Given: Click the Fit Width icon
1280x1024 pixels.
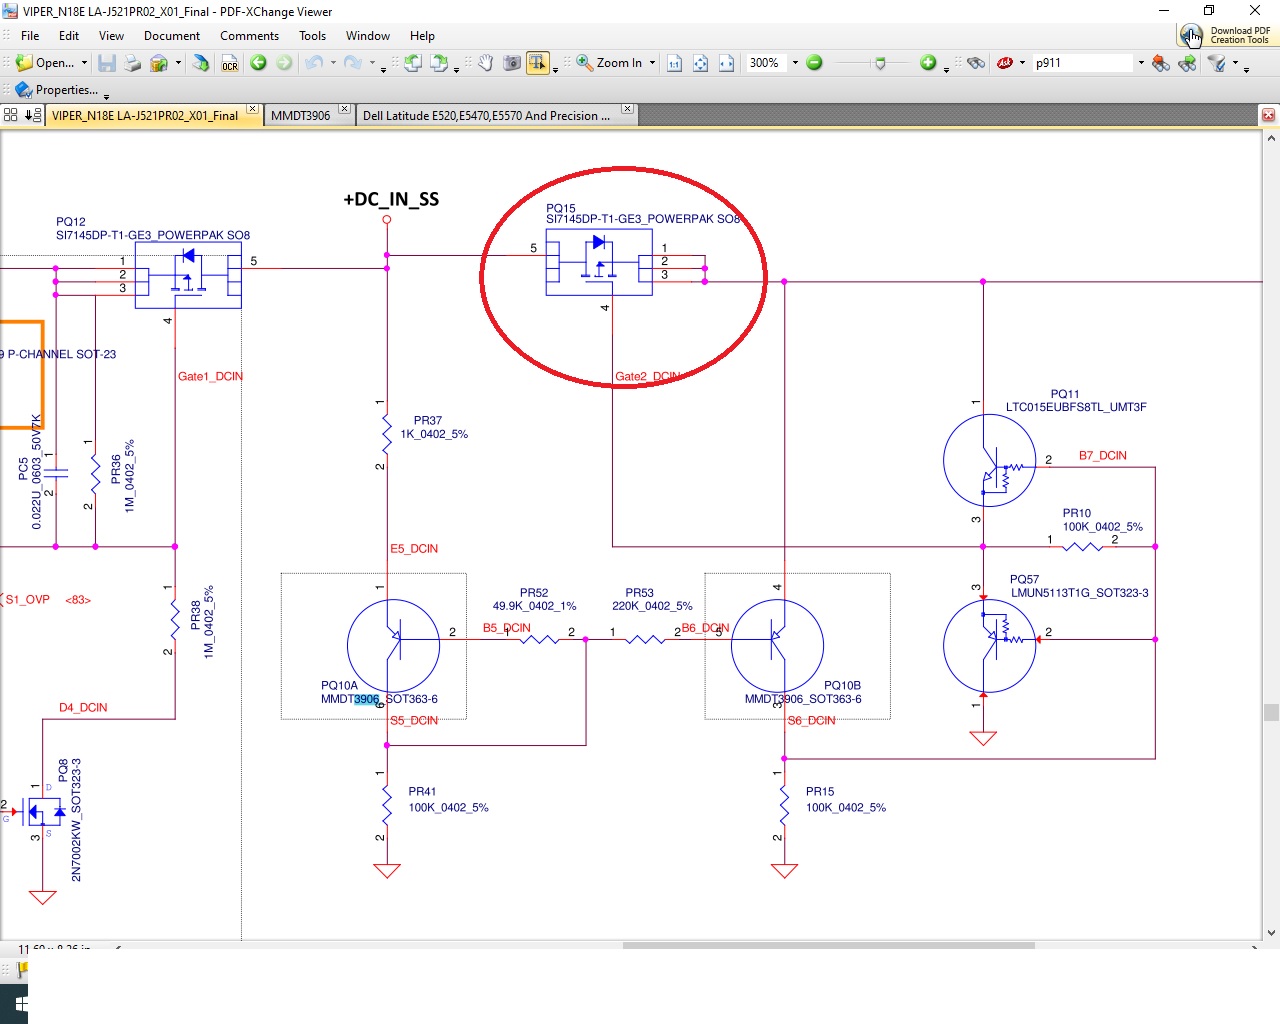Looking at the screenshot, I should tap(726, 63).
